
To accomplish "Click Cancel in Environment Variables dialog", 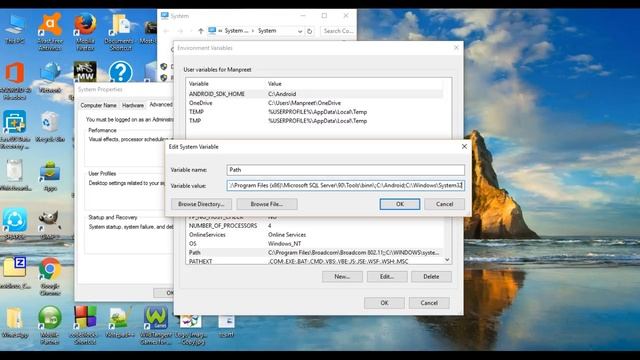I will [x=429, y=303].
